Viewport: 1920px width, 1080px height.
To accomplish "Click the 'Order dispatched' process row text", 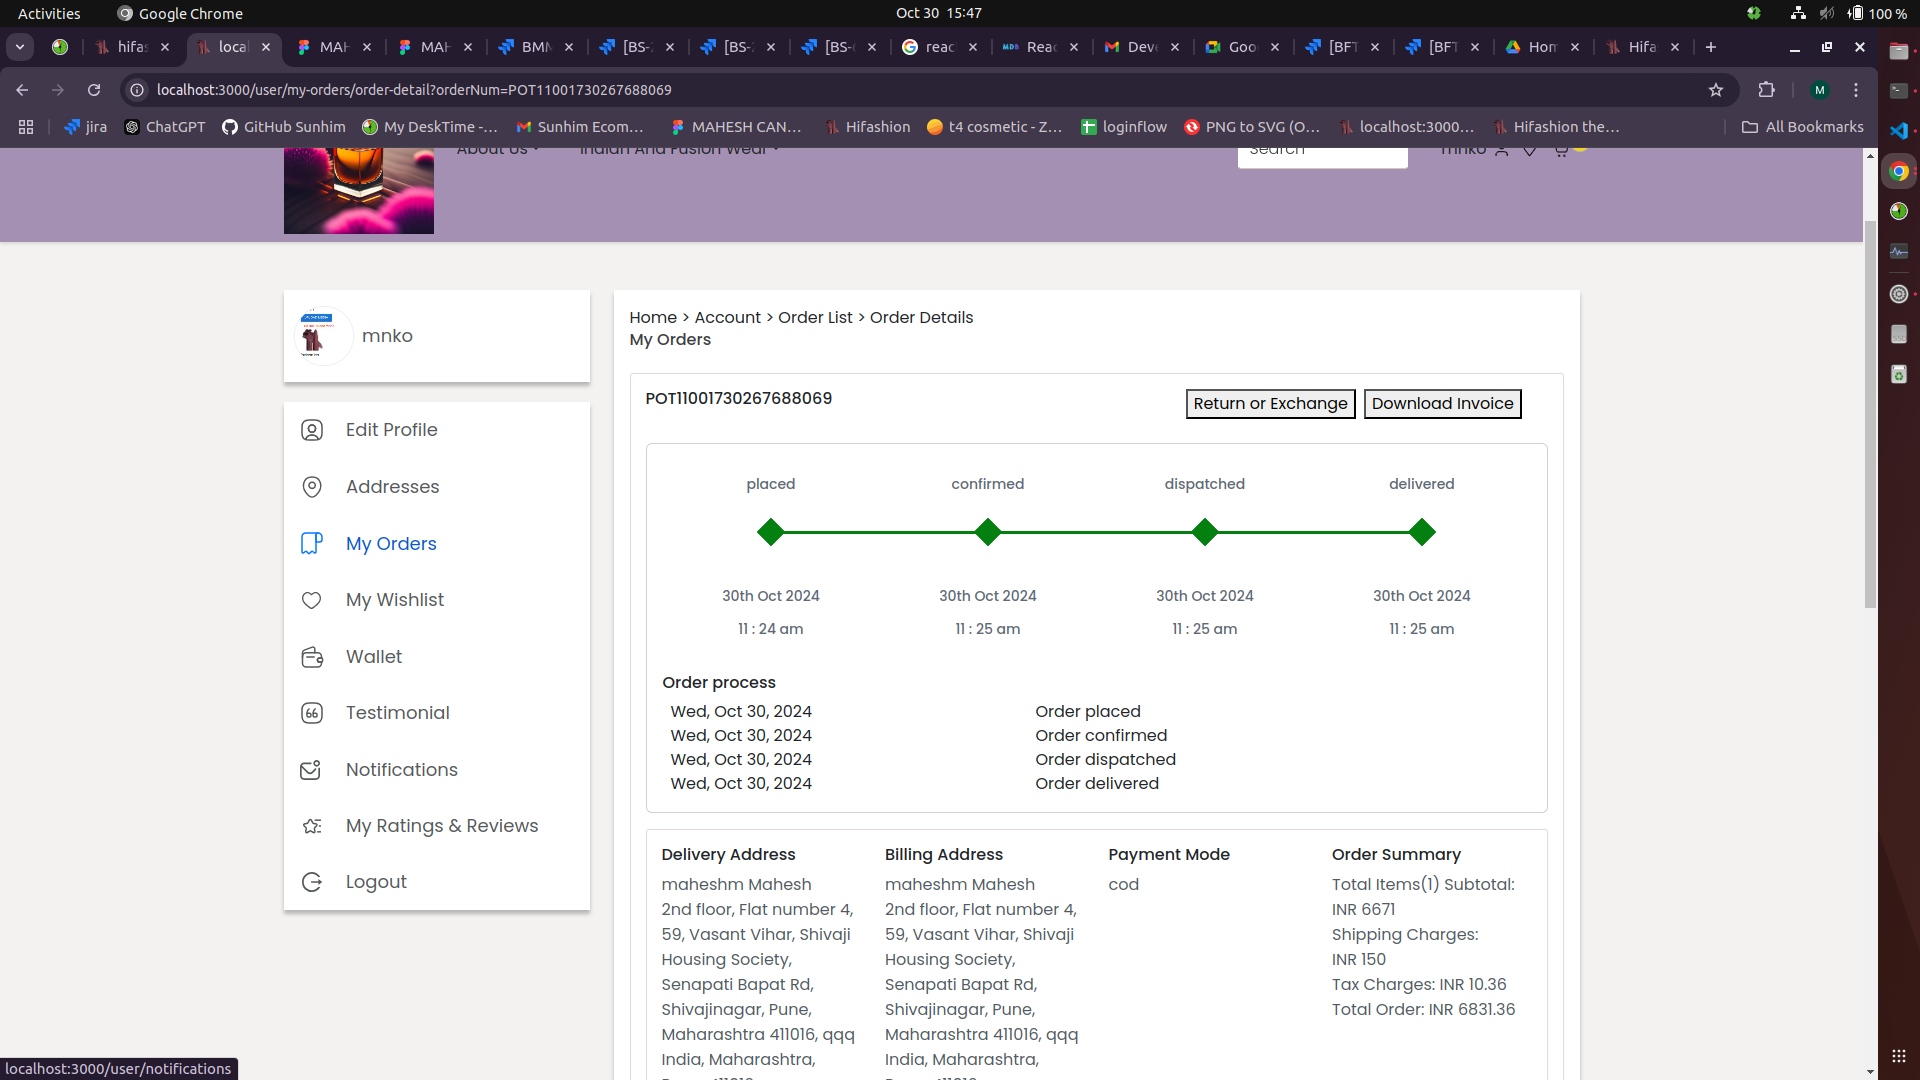I will coord(1105,760).
